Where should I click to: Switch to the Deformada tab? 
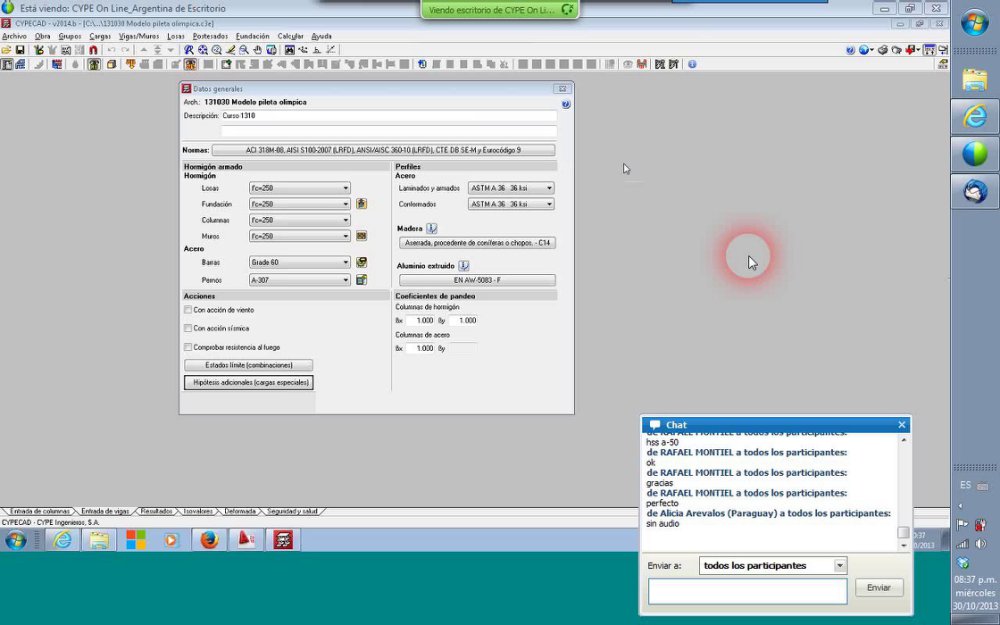tap(240, 511)
